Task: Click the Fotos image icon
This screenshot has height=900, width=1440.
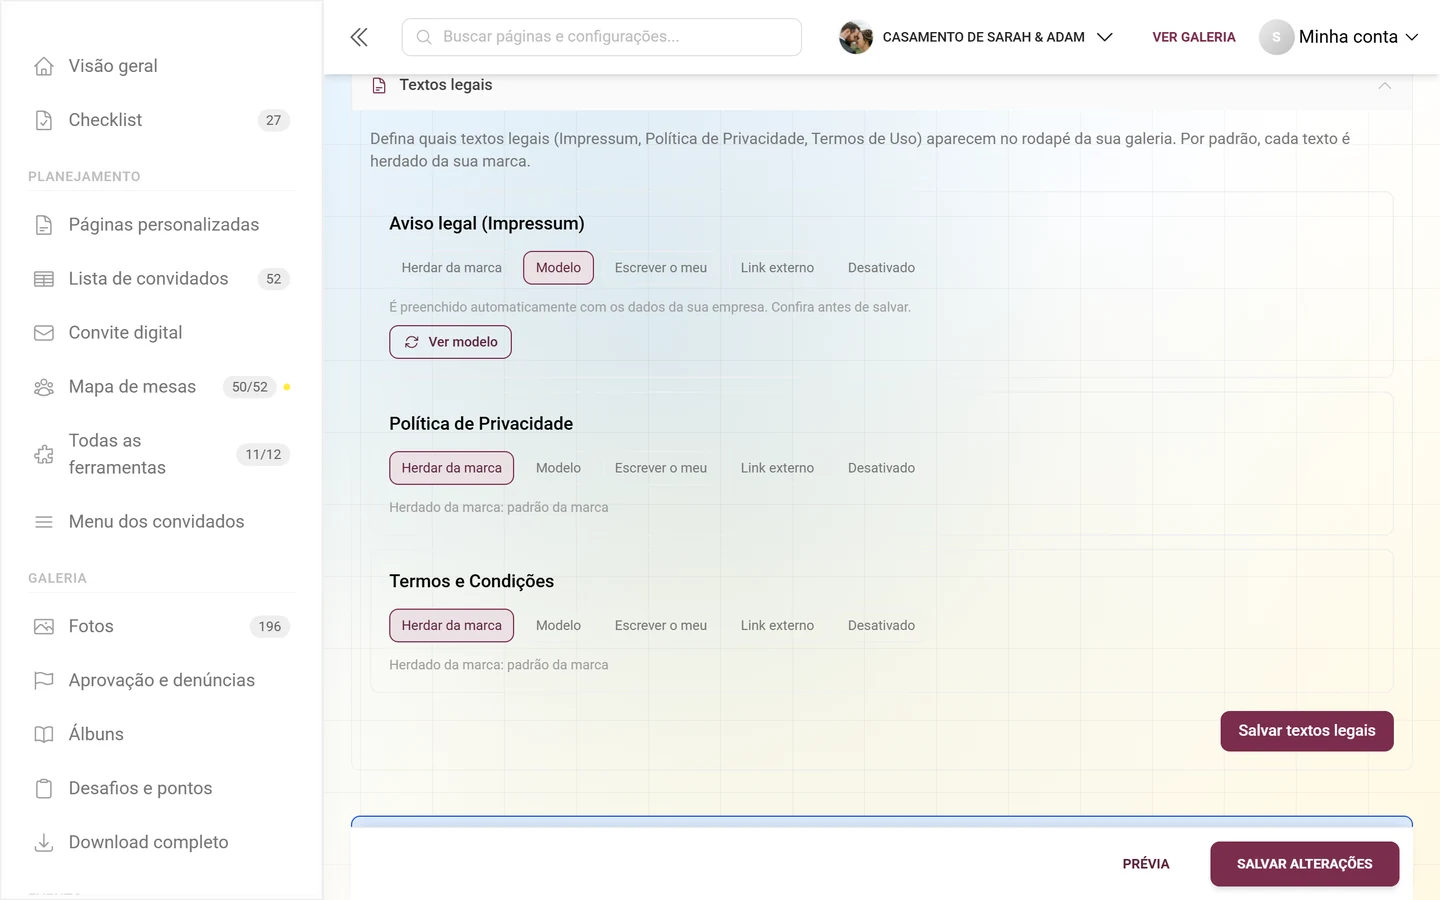Action: point(44,627)
